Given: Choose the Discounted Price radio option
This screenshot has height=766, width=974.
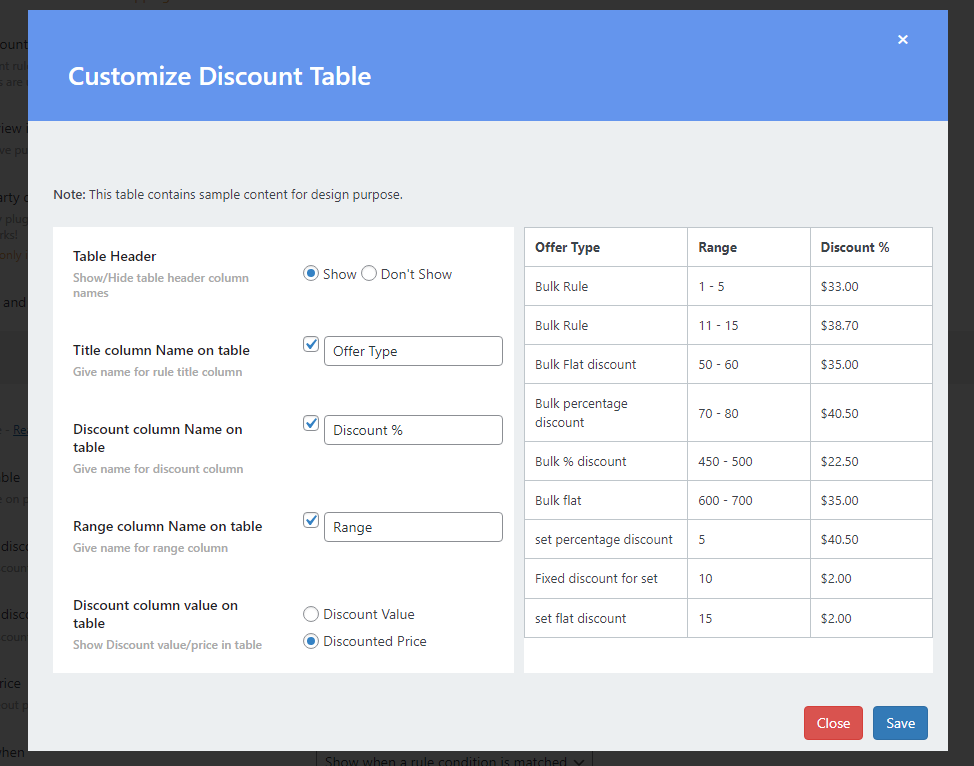Looking at the screenshot, I should tap(311, 641).
